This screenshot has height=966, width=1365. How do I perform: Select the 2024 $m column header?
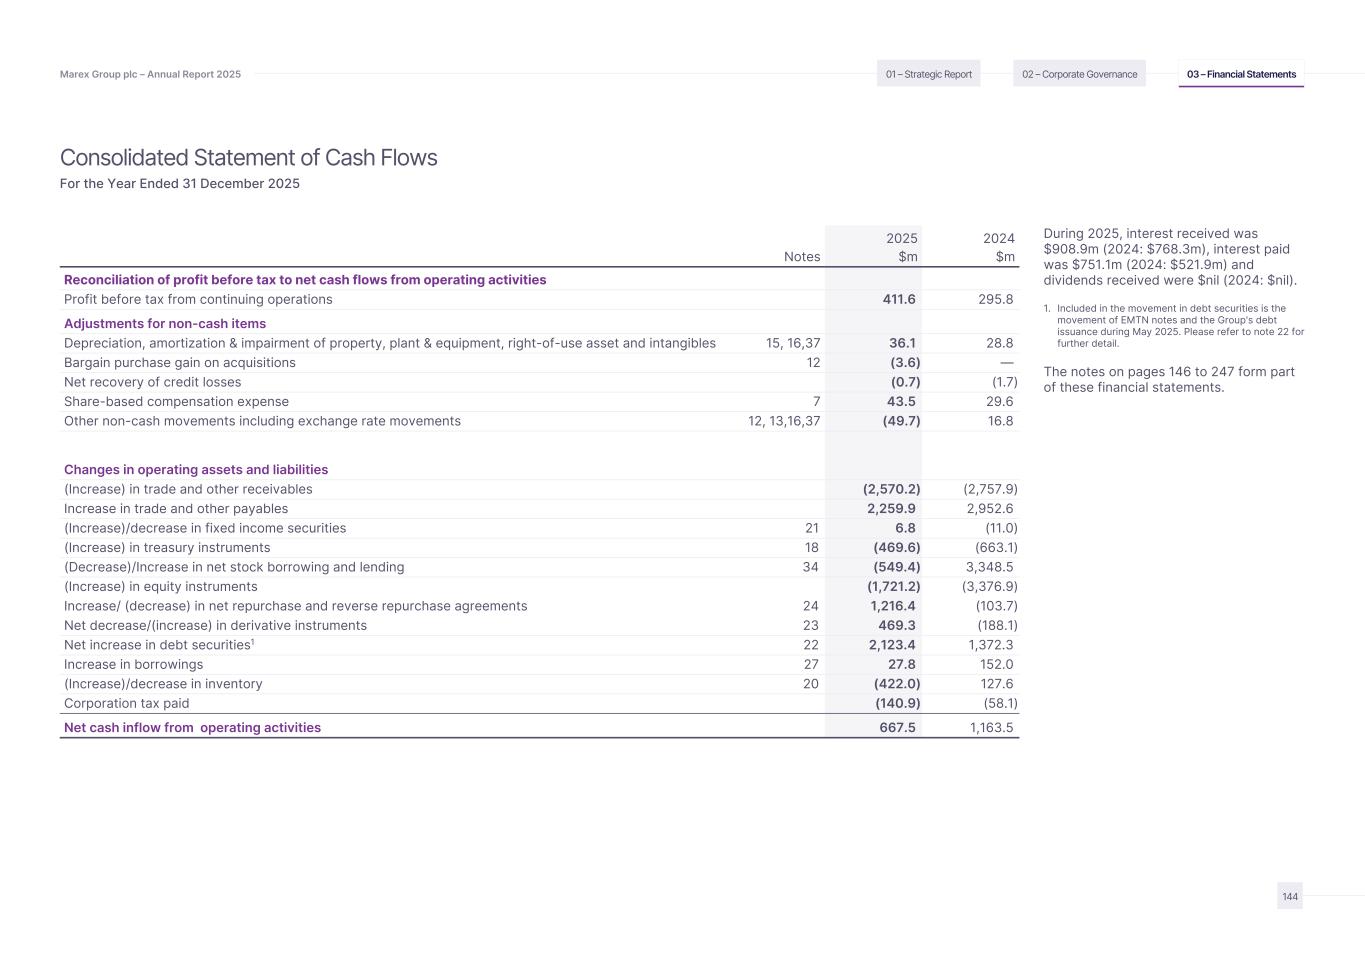tap(999, 247)
